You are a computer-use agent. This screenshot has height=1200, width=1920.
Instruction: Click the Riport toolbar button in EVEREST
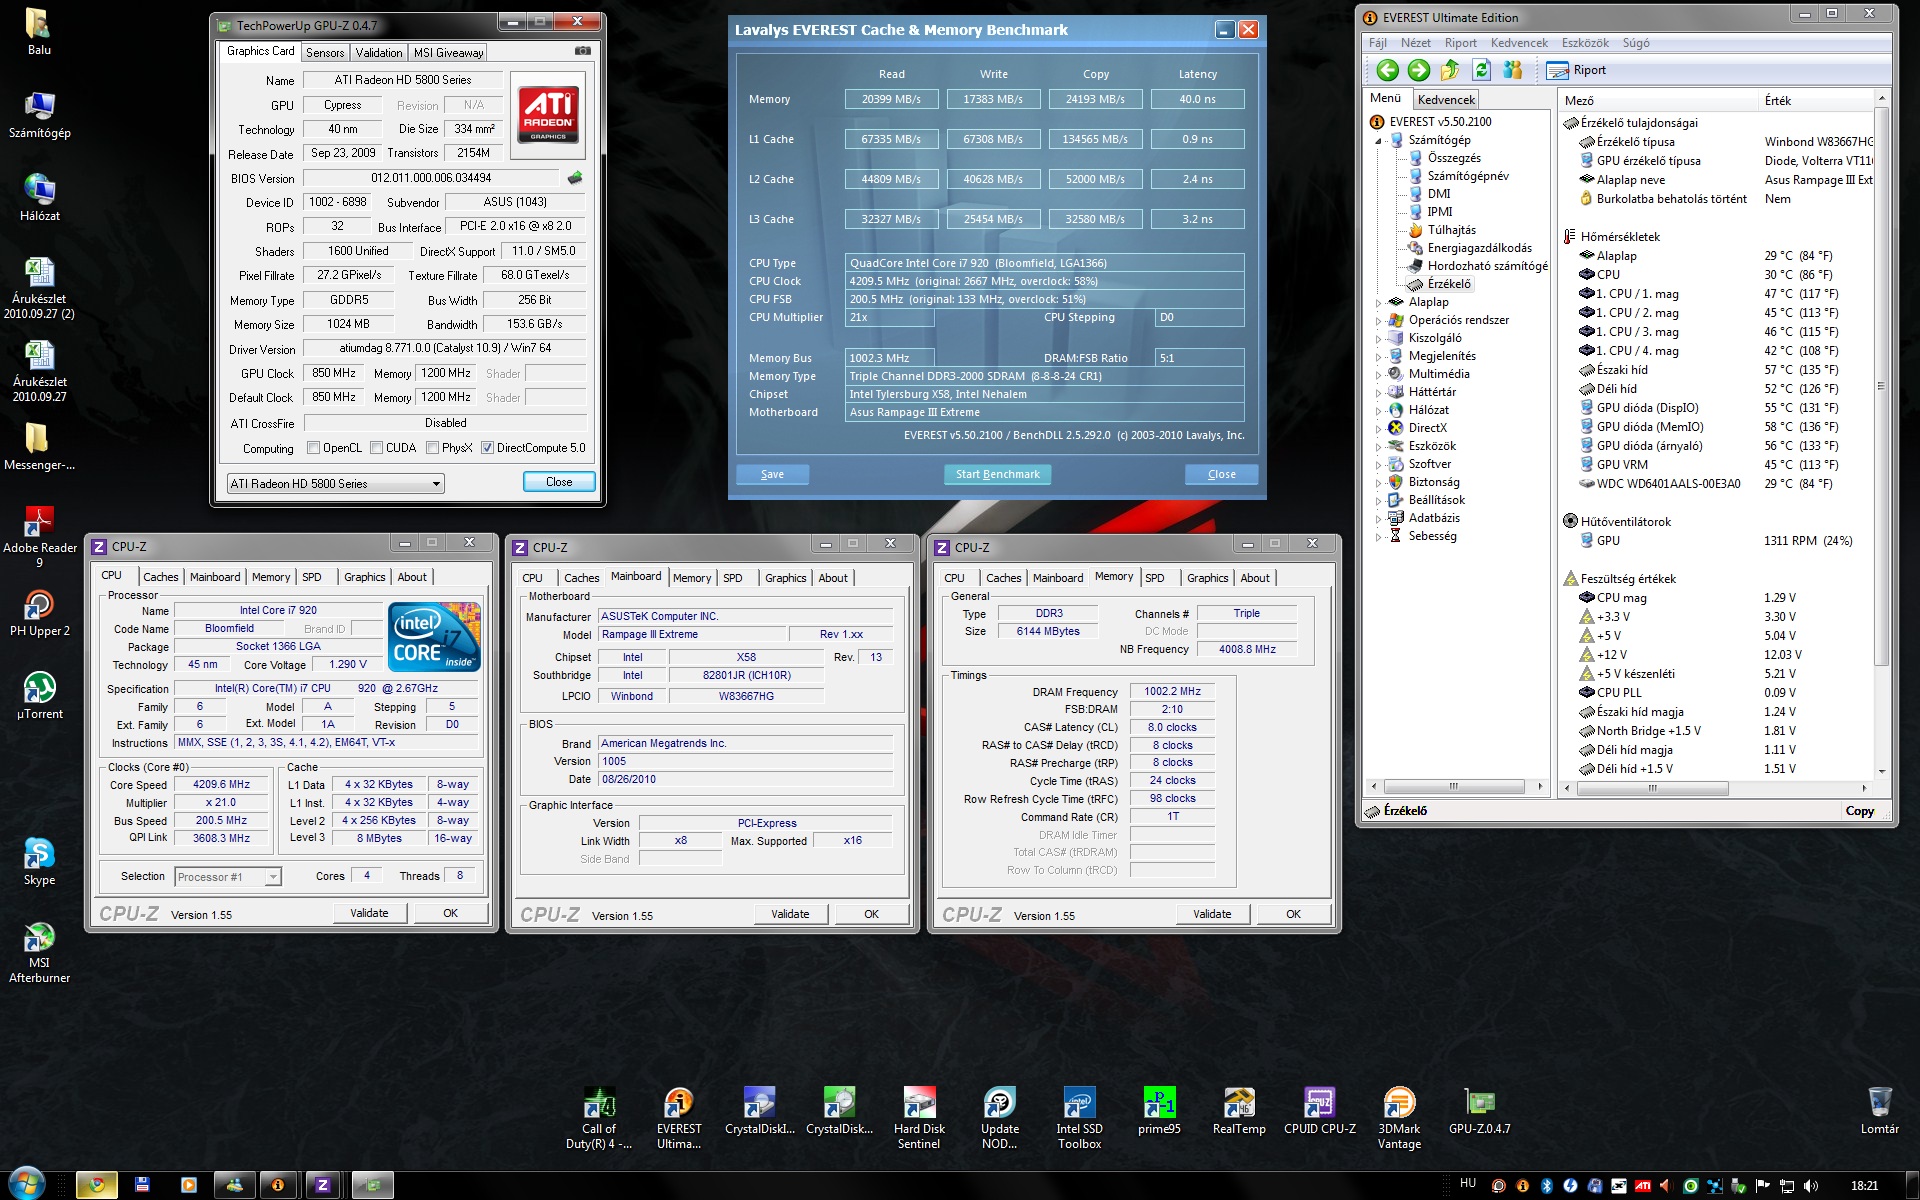[x=1576, y=70]
